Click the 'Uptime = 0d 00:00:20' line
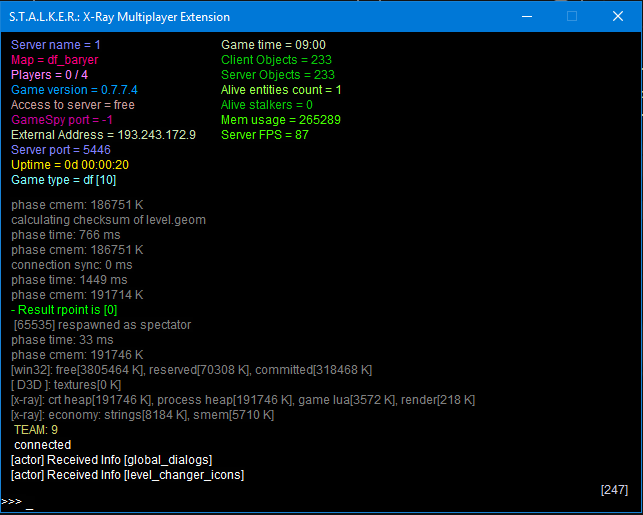Screen dimensions: 643x515 click(70, 165)
